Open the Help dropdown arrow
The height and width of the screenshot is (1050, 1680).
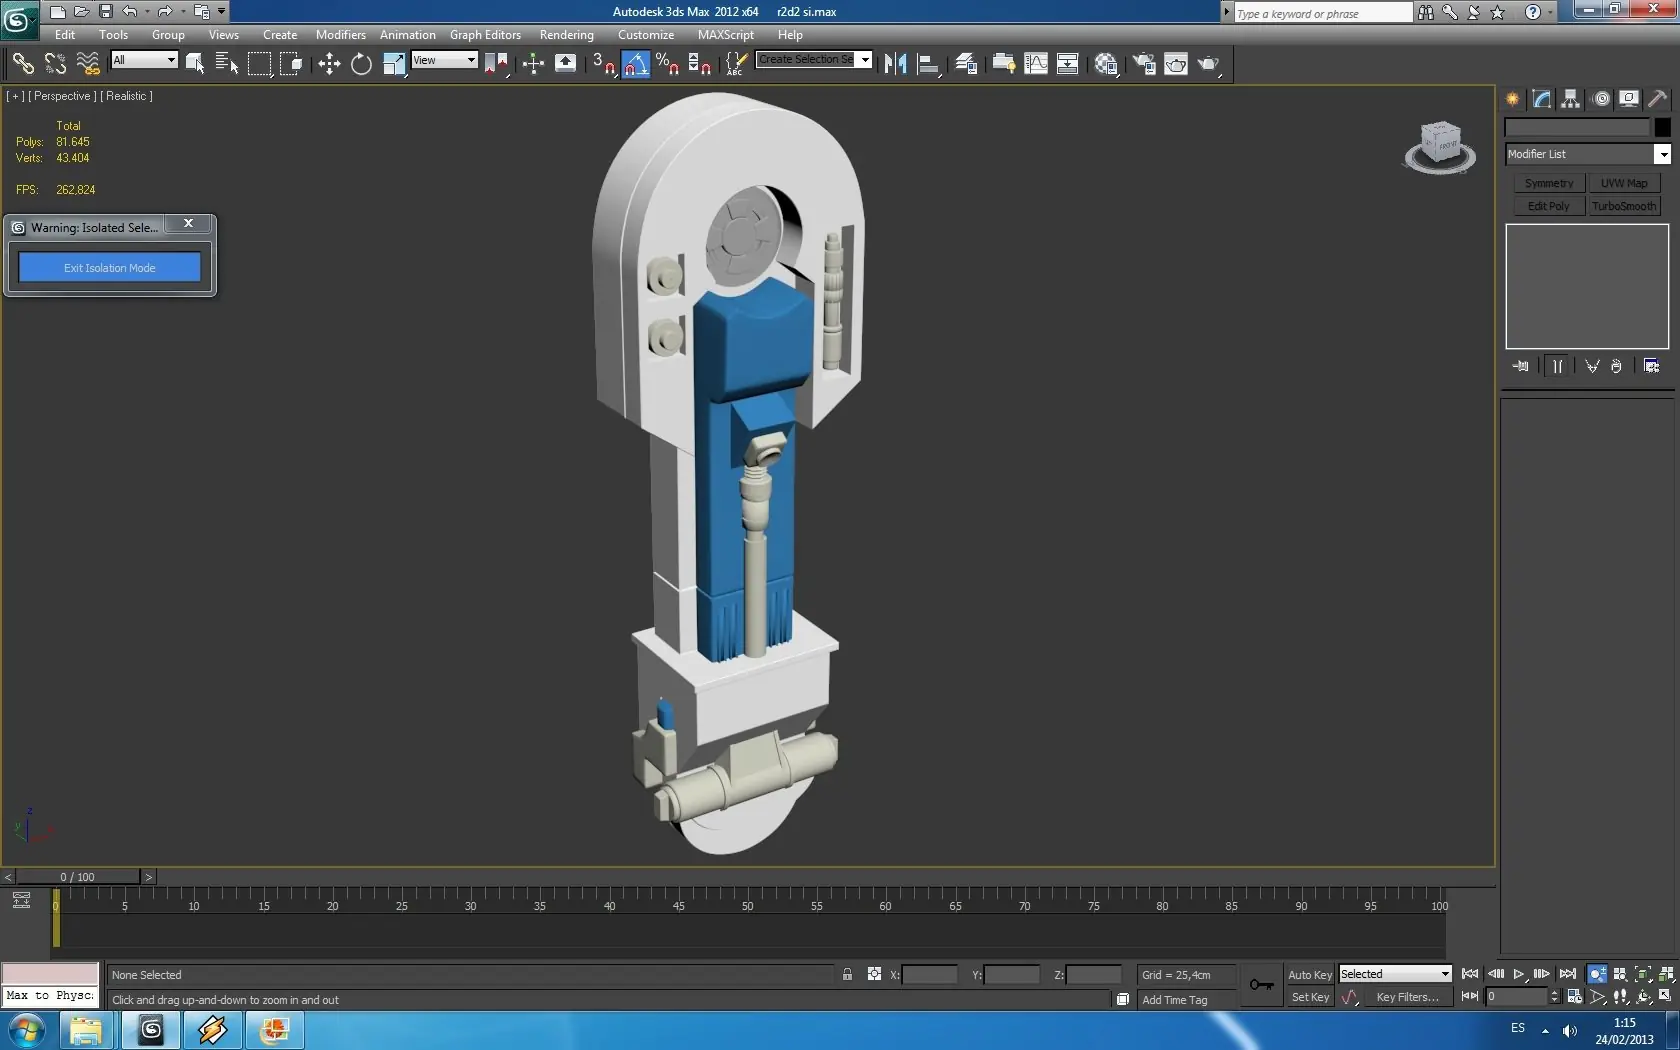tap(1551, 12)
